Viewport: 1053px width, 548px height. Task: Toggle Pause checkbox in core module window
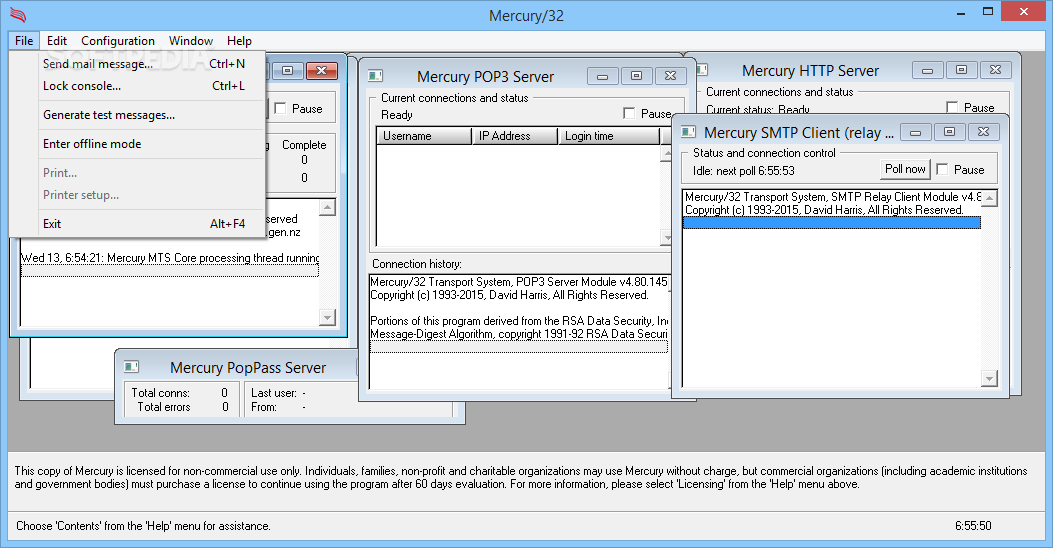(x=281, y=108)
